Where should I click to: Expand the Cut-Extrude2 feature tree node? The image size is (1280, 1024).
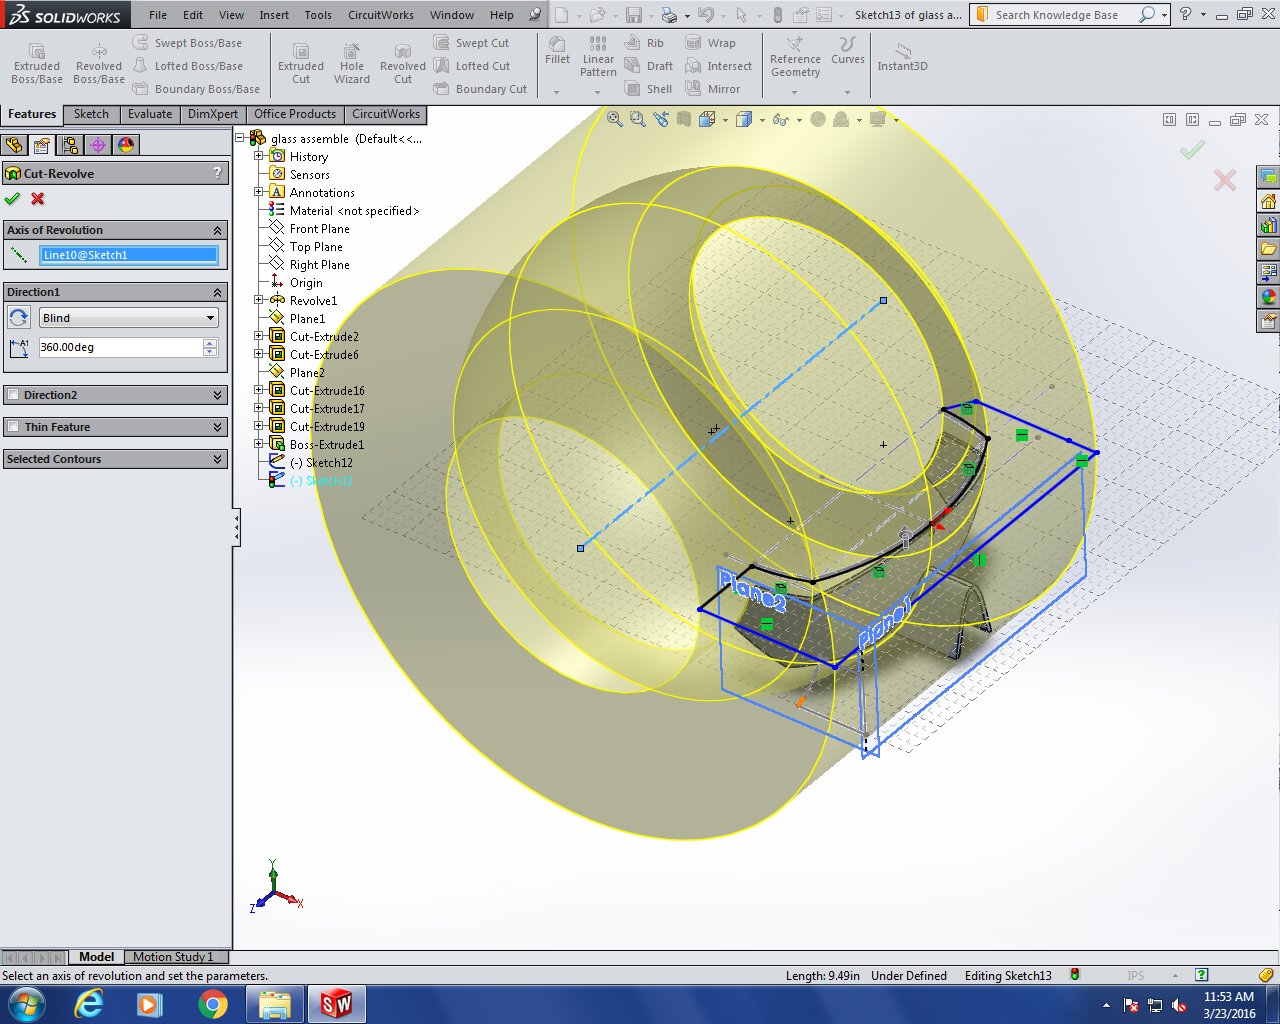coord(259,337)
